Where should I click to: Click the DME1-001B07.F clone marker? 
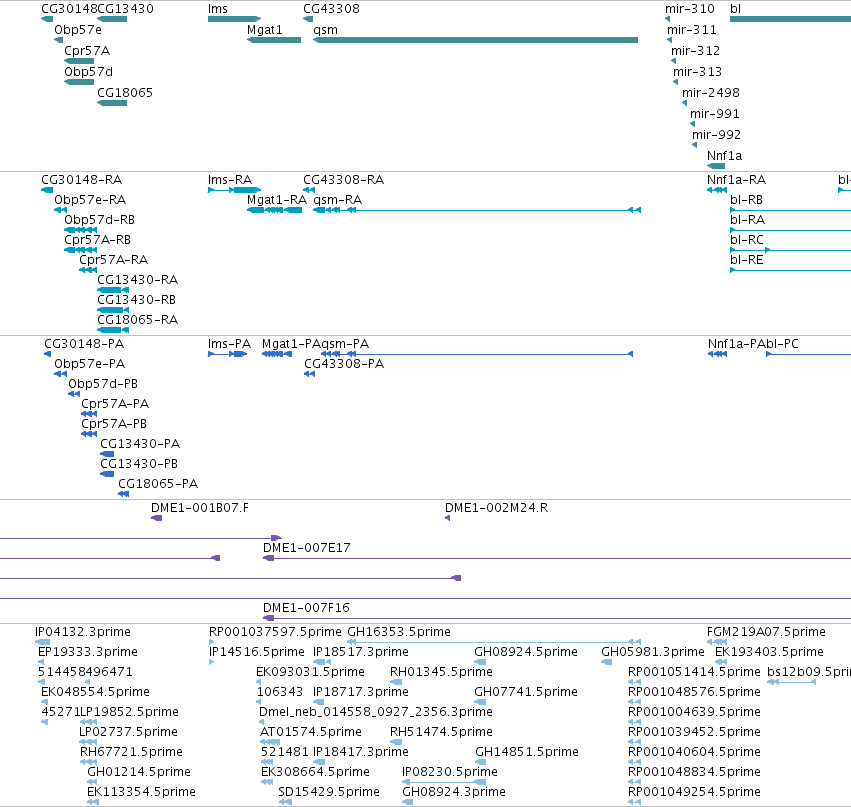tap(156, 518)
